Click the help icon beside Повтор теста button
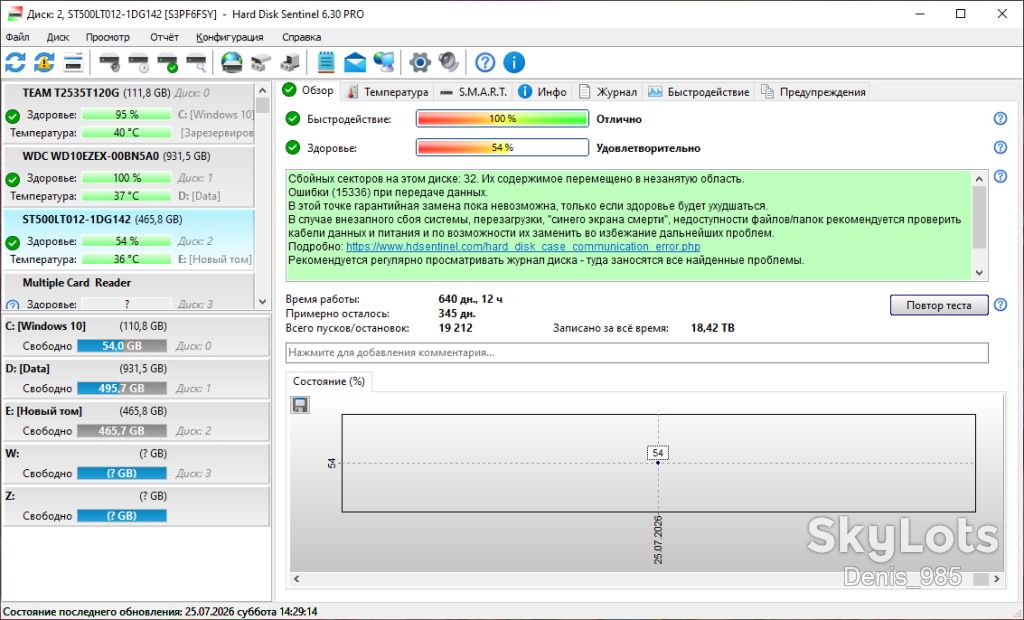 pos(1000,304)
